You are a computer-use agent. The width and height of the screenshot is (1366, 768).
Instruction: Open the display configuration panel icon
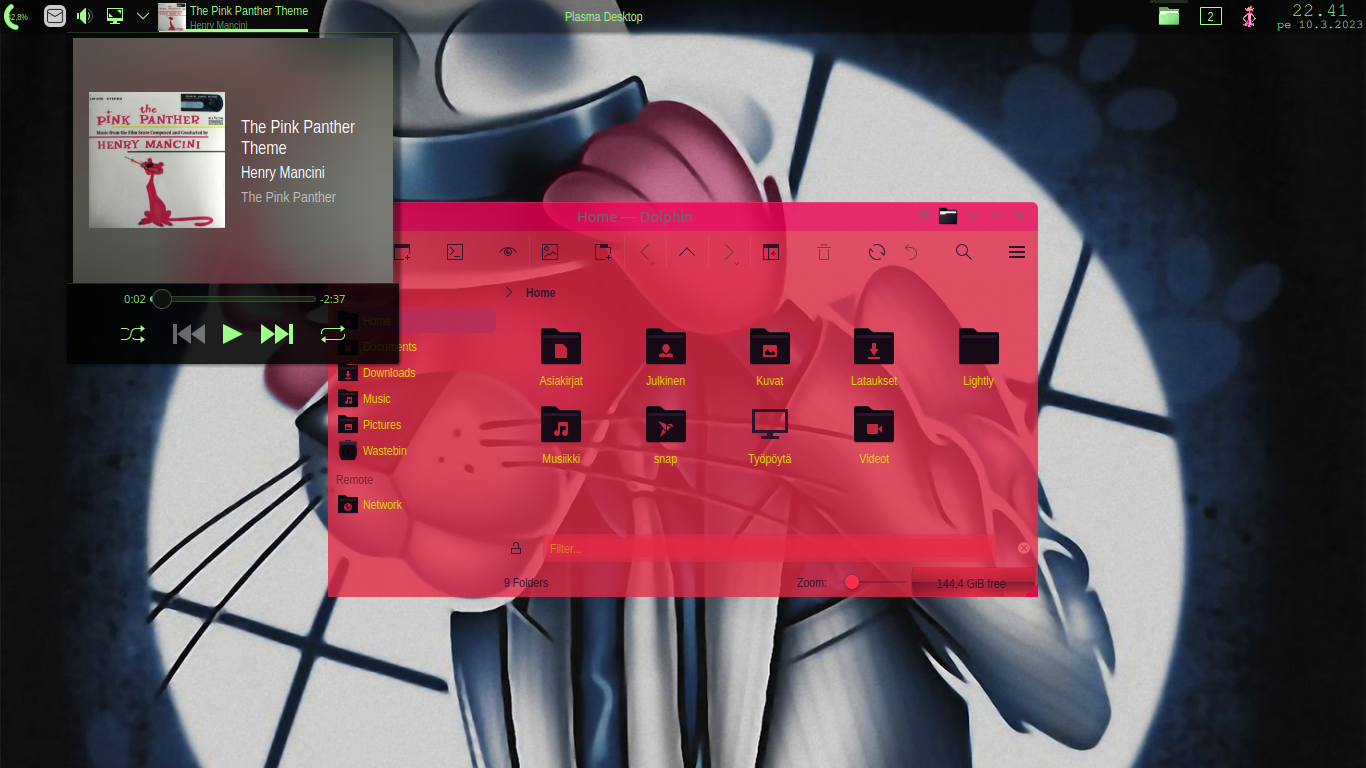(115, 16)
